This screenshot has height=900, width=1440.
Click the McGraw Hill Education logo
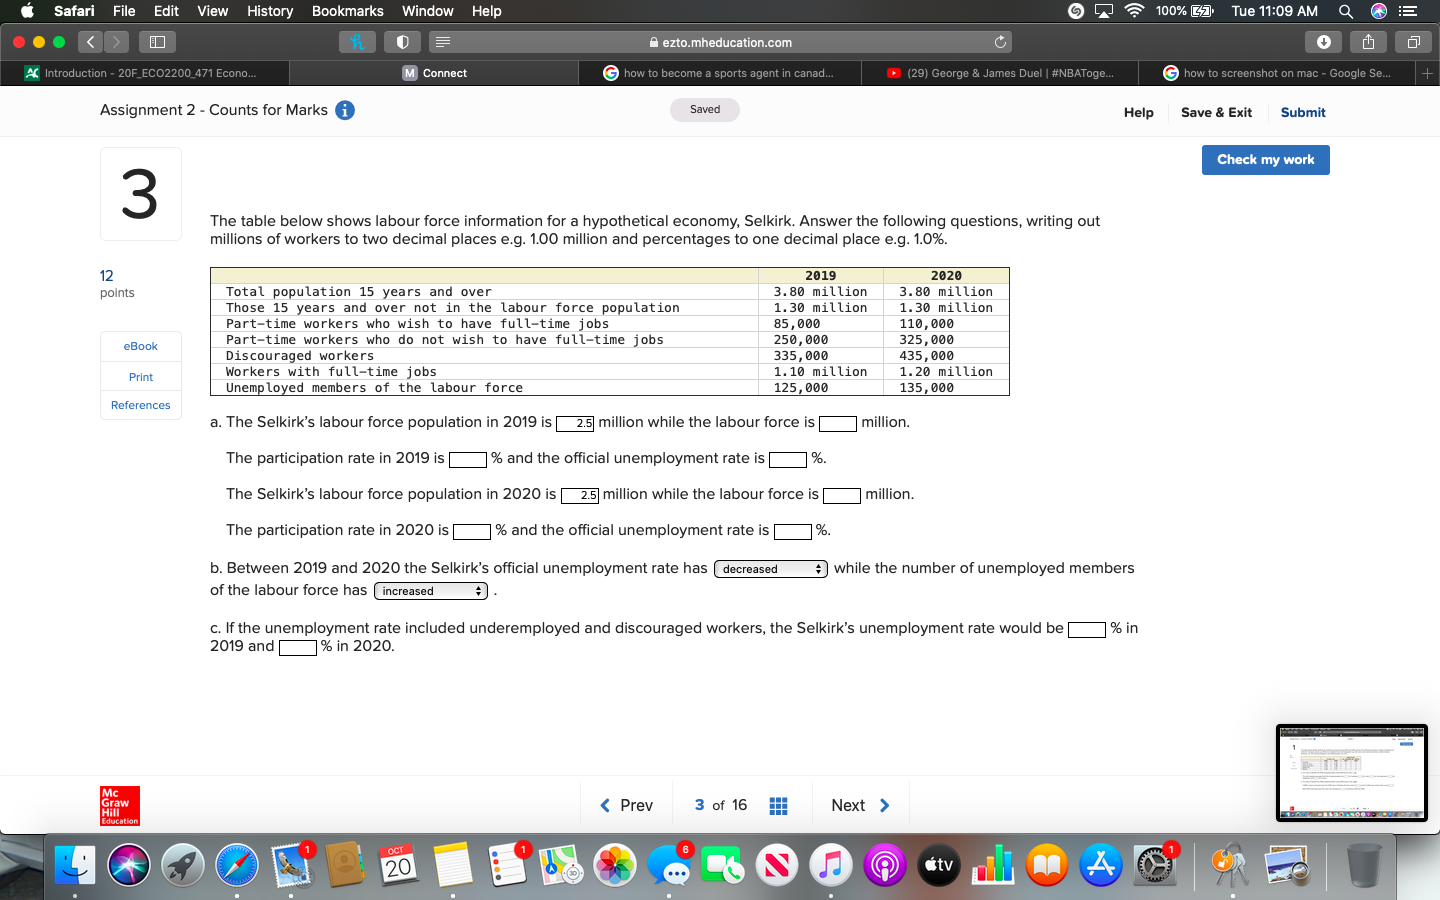click(119, 806)
